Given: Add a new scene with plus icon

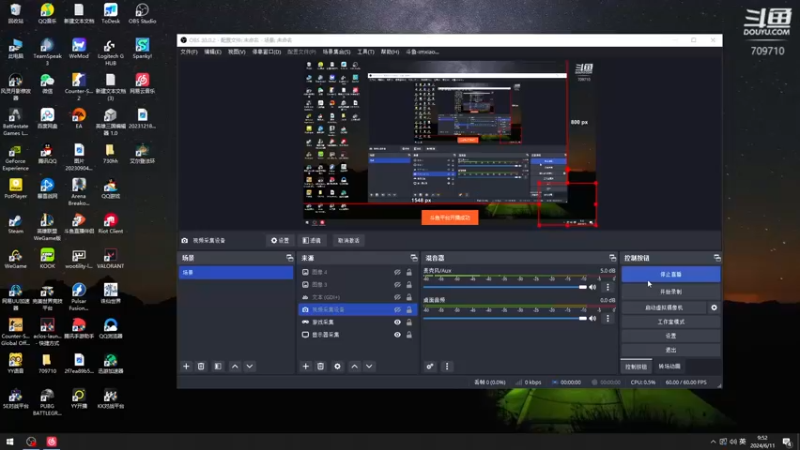Looking at the screenshot, I should point(186,366).
